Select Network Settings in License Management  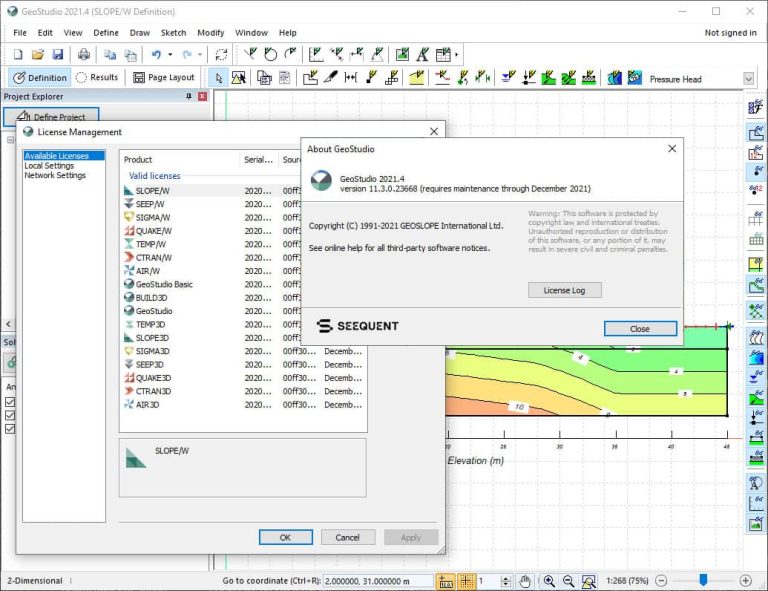tap(55, 175)
